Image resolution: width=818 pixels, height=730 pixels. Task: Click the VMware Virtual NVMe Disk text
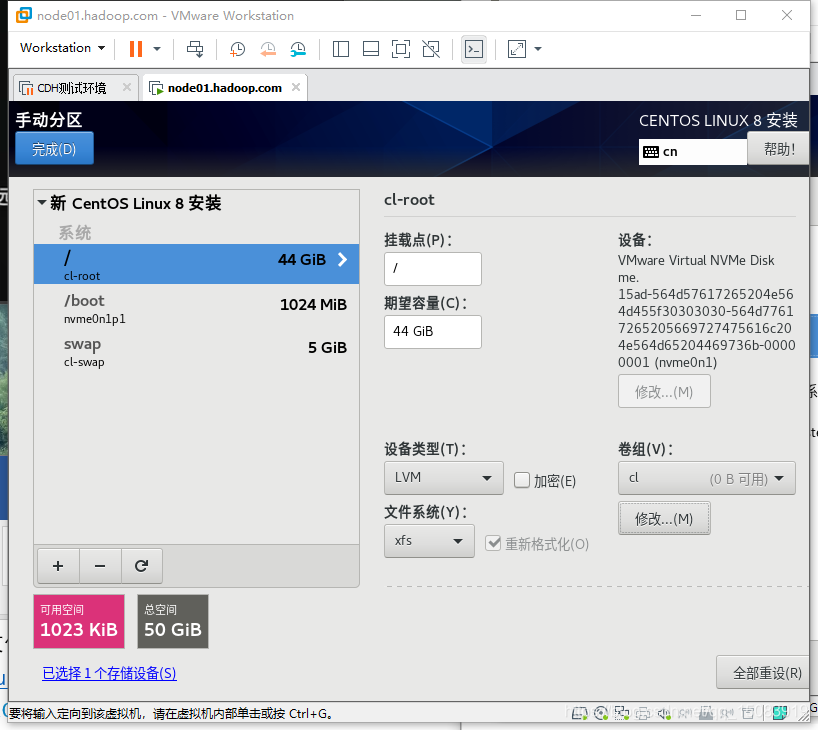coord(696,260)
